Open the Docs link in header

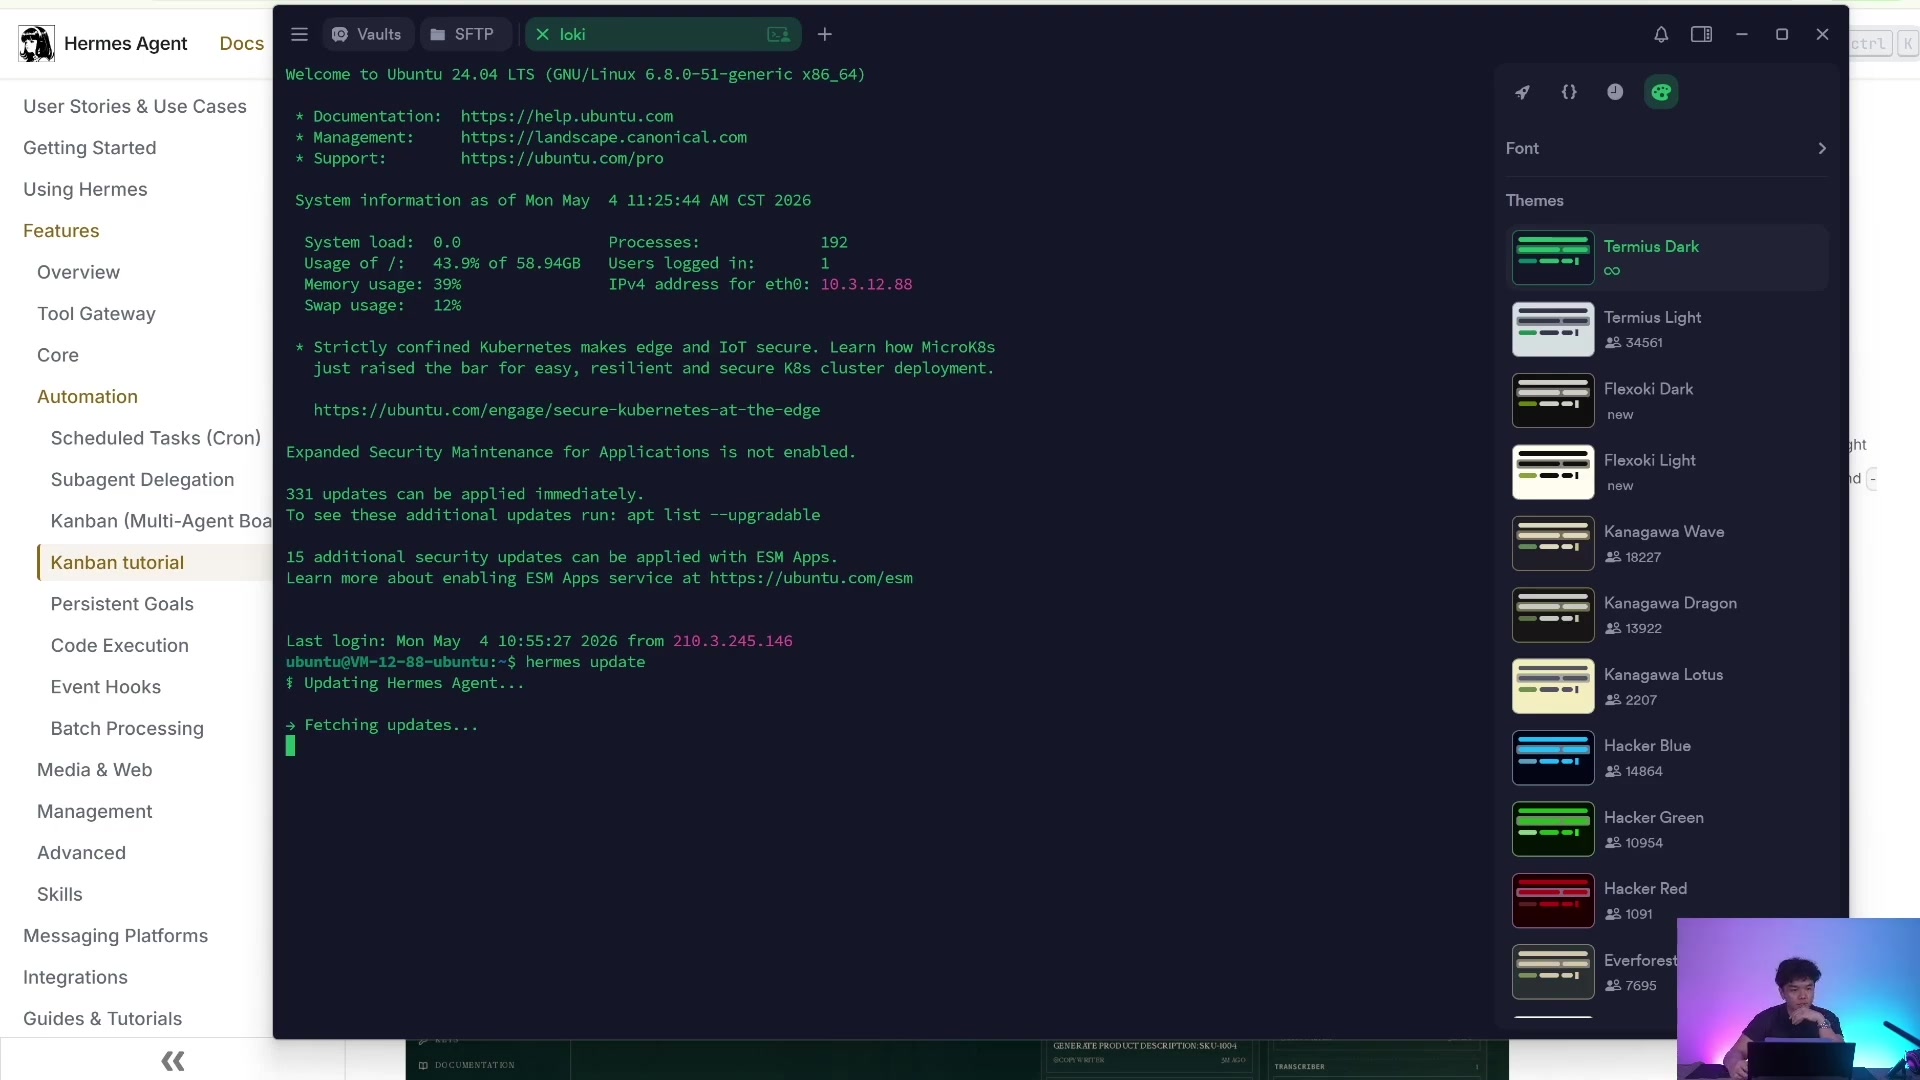click(x=241, y=43)
